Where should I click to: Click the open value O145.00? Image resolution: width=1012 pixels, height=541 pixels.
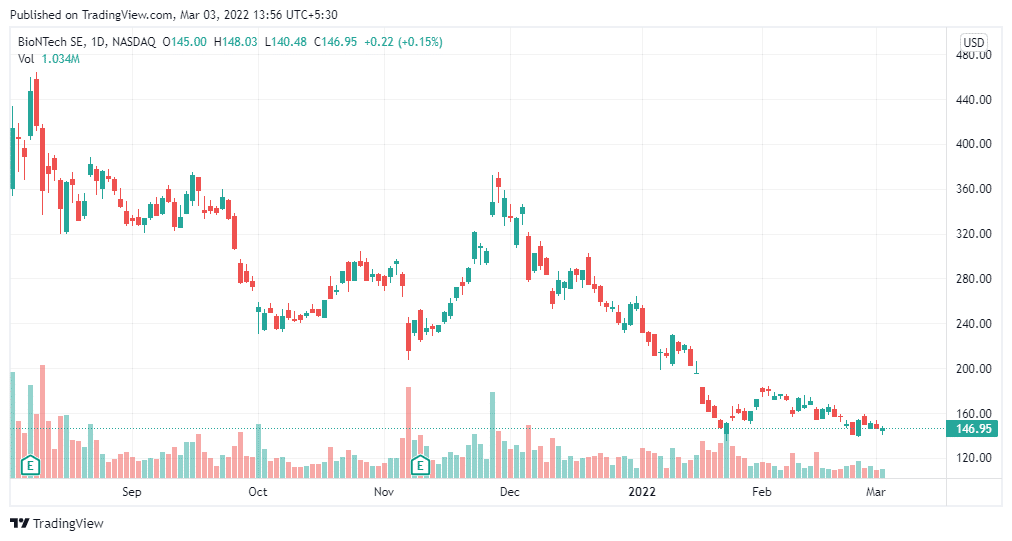tap(185, 42)
